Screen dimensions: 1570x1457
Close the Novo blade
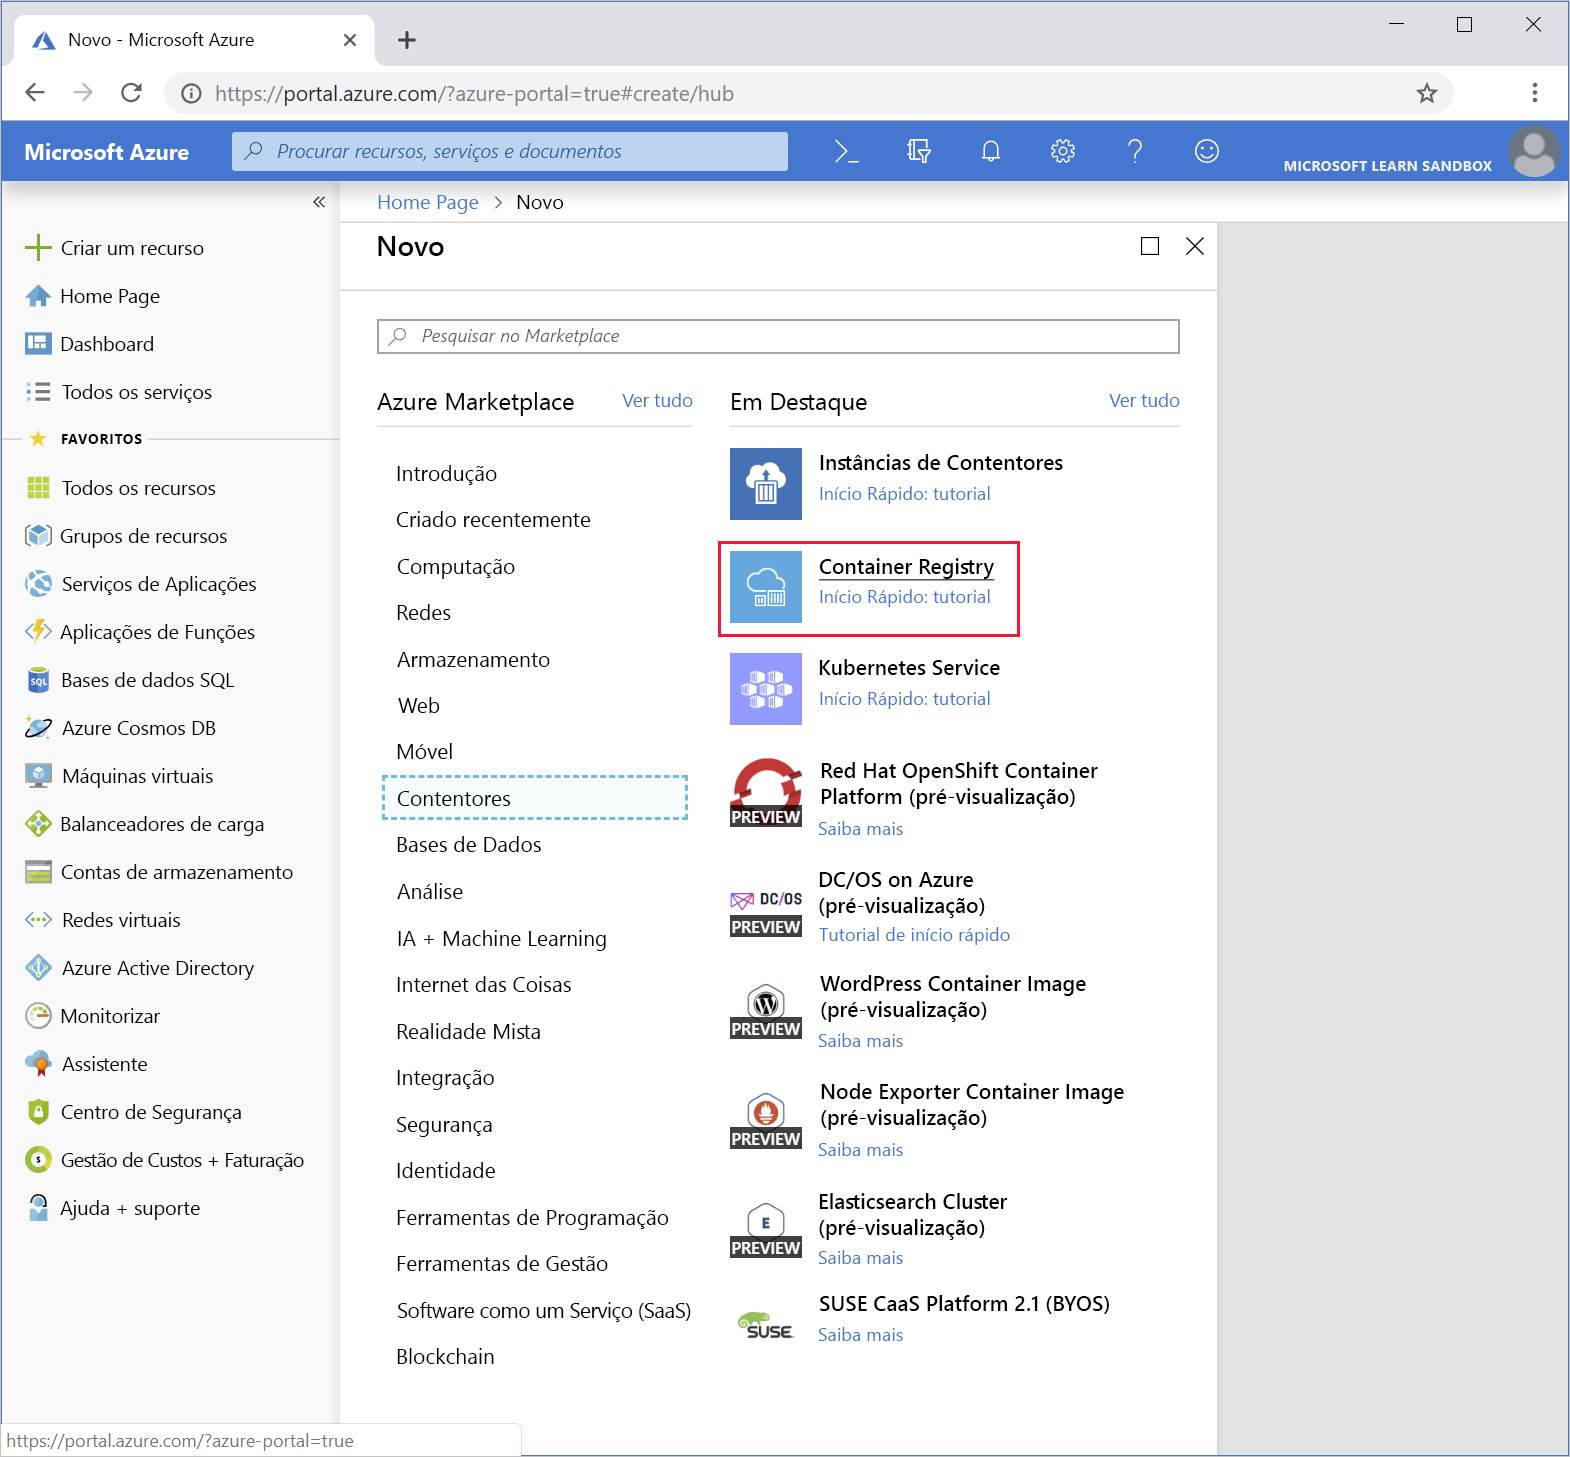click(1195, 246)
